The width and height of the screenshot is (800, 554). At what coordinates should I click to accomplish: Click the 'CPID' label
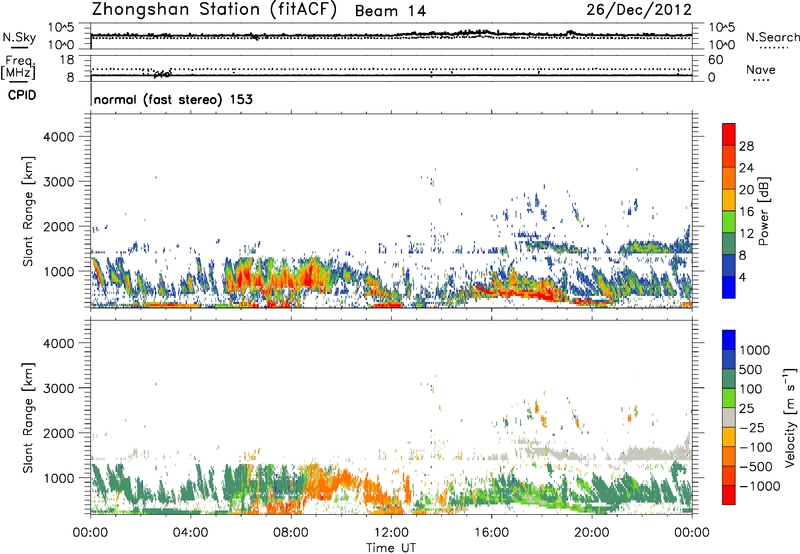pyautogui.click(x=22, y=95)
